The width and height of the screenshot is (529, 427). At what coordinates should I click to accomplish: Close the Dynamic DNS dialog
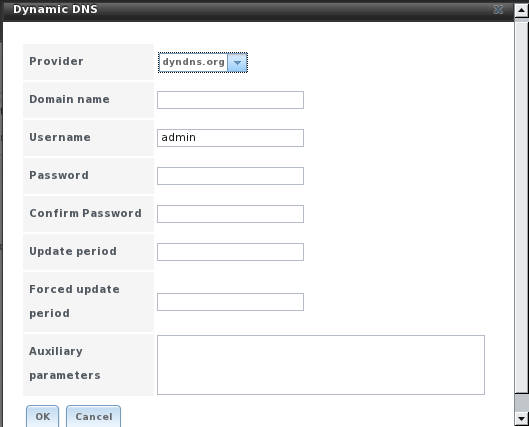[498, 9]
